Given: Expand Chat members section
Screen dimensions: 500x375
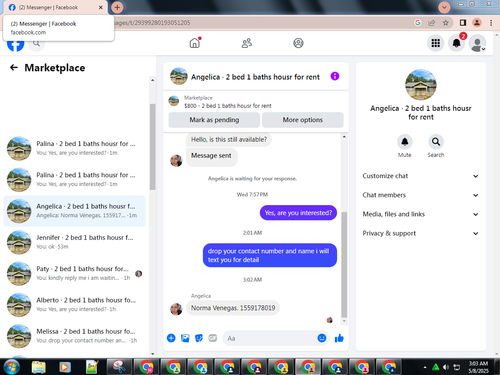Looking at the screenshot, I should tap(420, 195).
